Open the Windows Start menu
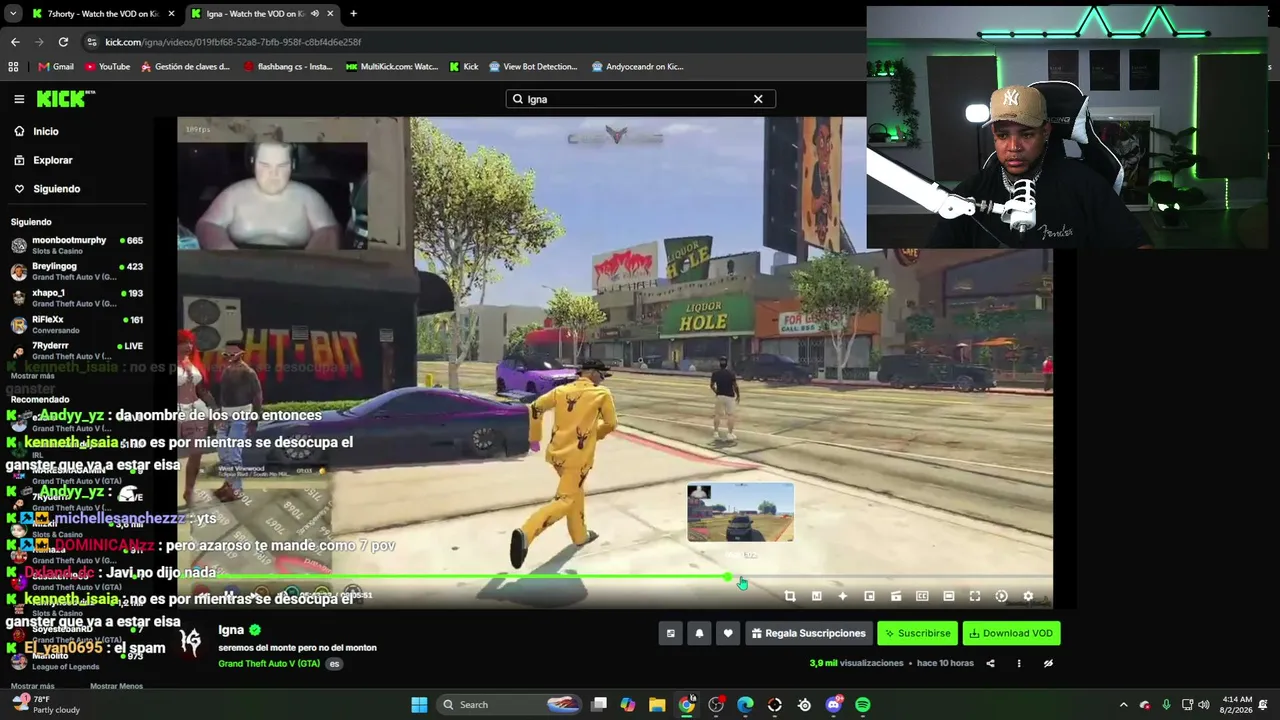Image resolution: width=1280 pixels, height=720 pixels. tap(419, 705)
